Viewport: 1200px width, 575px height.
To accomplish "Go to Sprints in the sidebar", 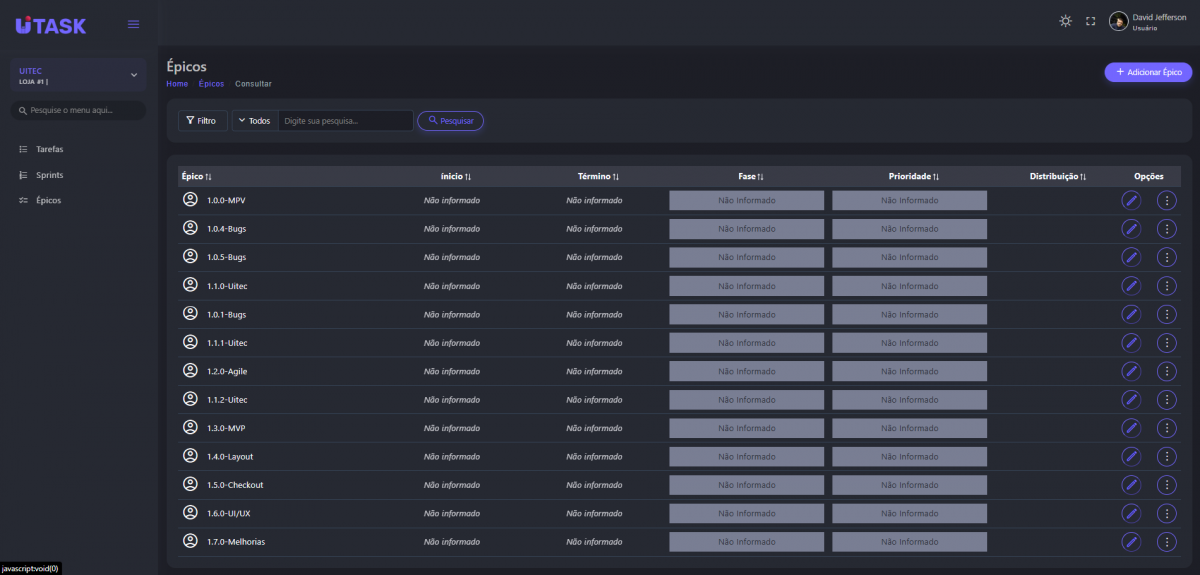I will pyautogui.click(x=49, y=175).
